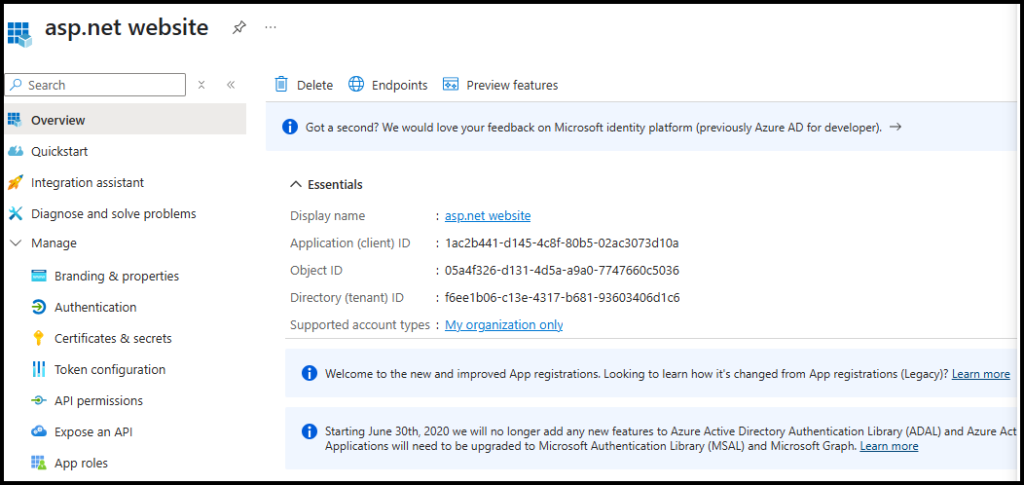
Task: Open Preview features in the toolbar
Action: 500,85
